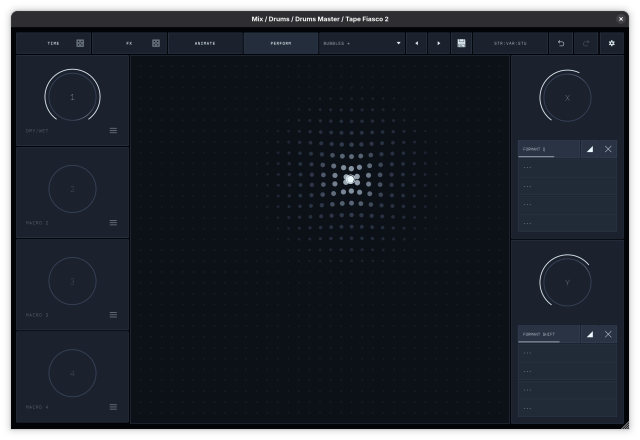
Task: Click the save preset floppy icon
Action: 461,43
